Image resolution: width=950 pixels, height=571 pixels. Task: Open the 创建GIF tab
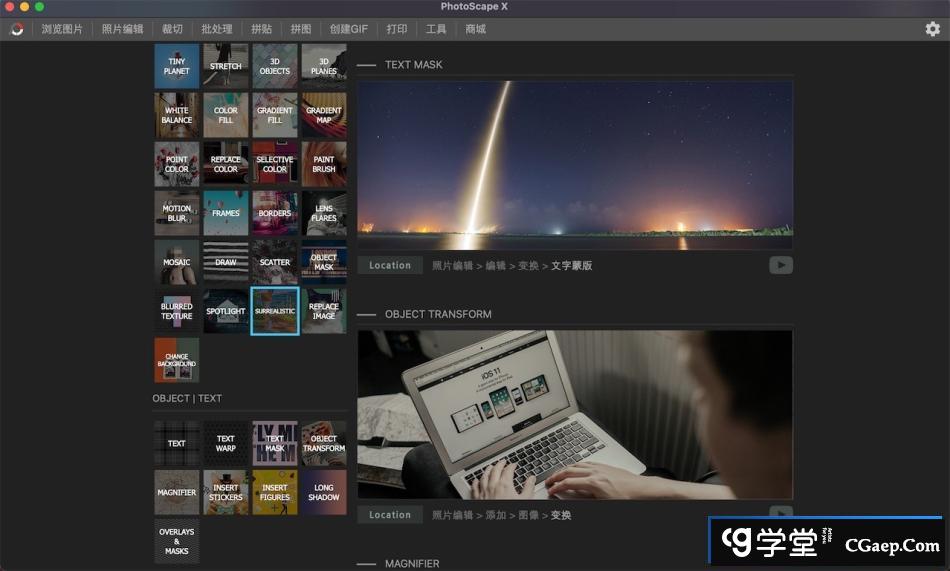349,29
